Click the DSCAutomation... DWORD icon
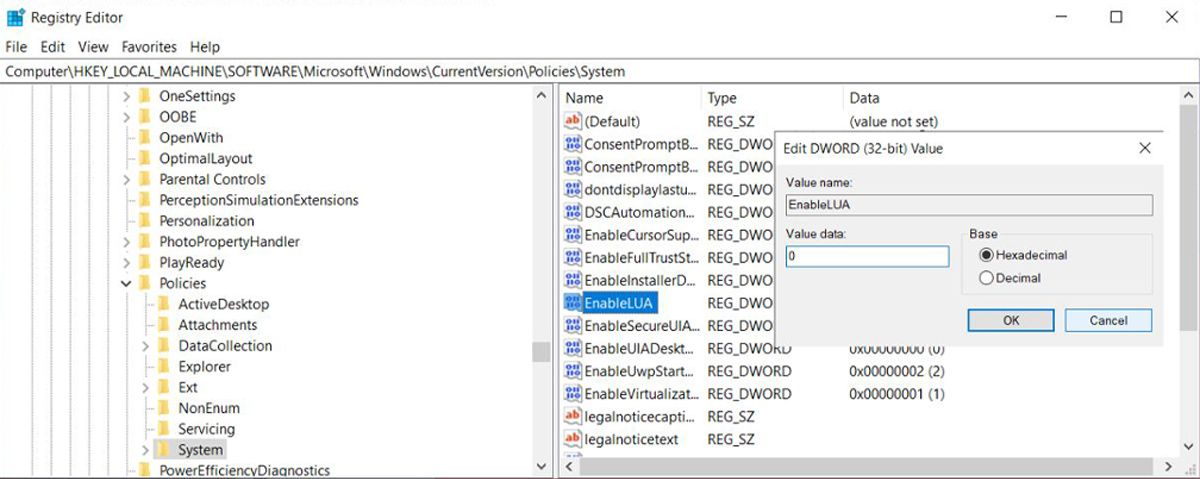The image size is (1200, 479). pyautogui.click(x=573, y=212)
